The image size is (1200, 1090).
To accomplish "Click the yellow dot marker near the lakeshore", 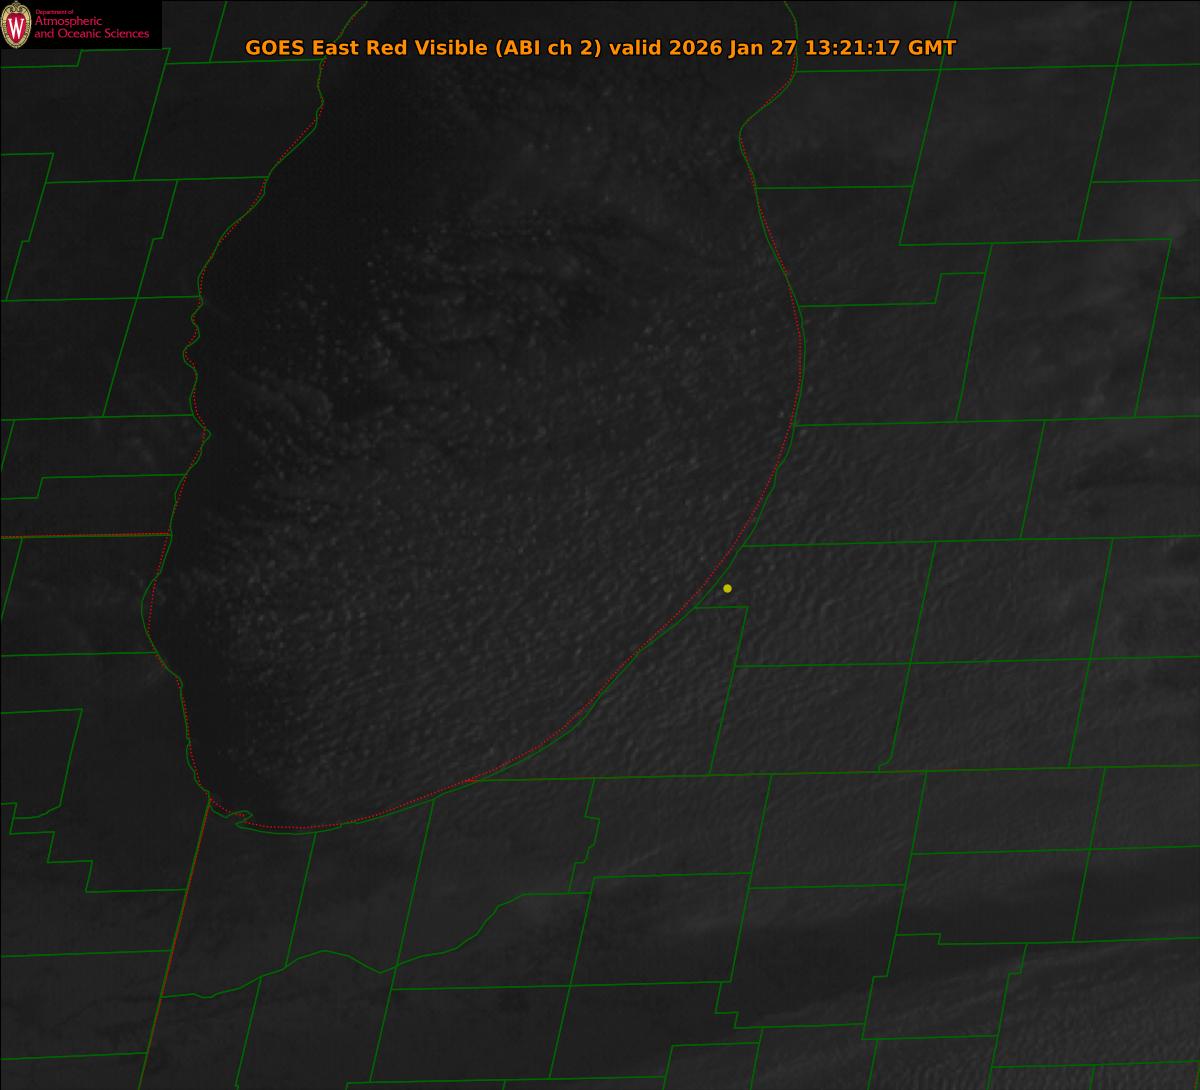I will (x=727, y=588).
